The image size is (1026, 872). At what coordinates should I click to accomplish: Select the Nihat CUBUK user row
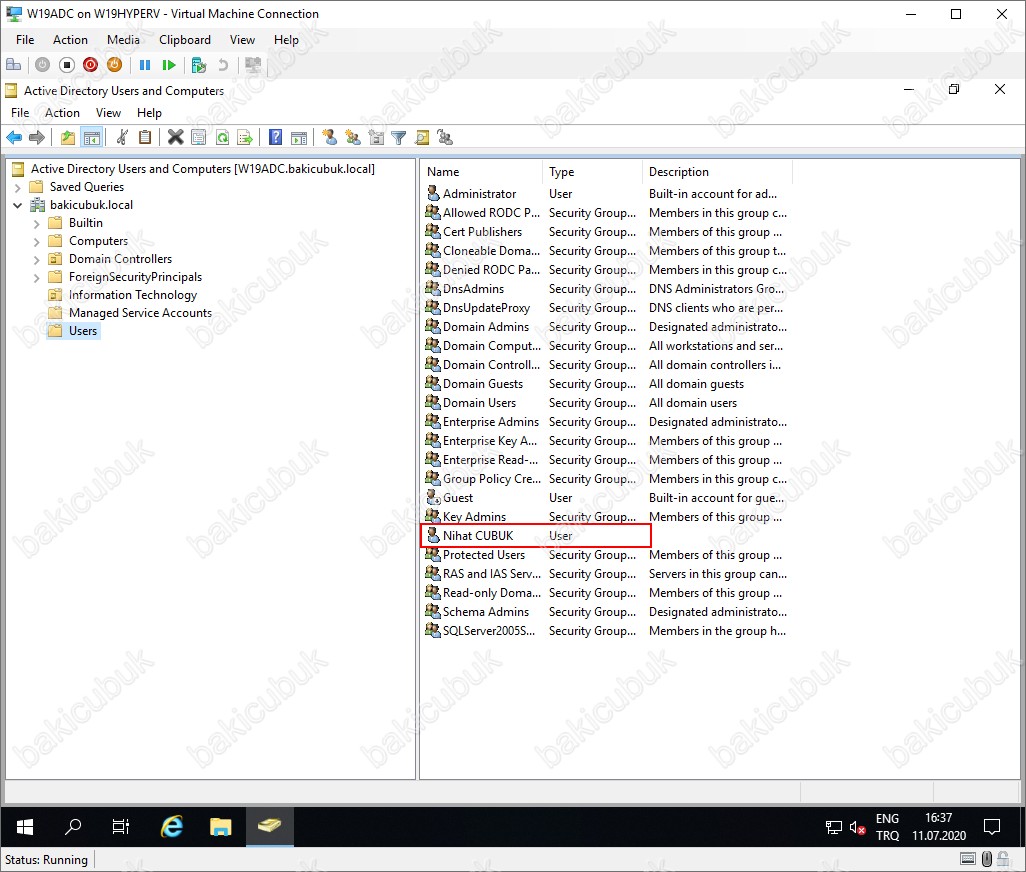(535, 536)
